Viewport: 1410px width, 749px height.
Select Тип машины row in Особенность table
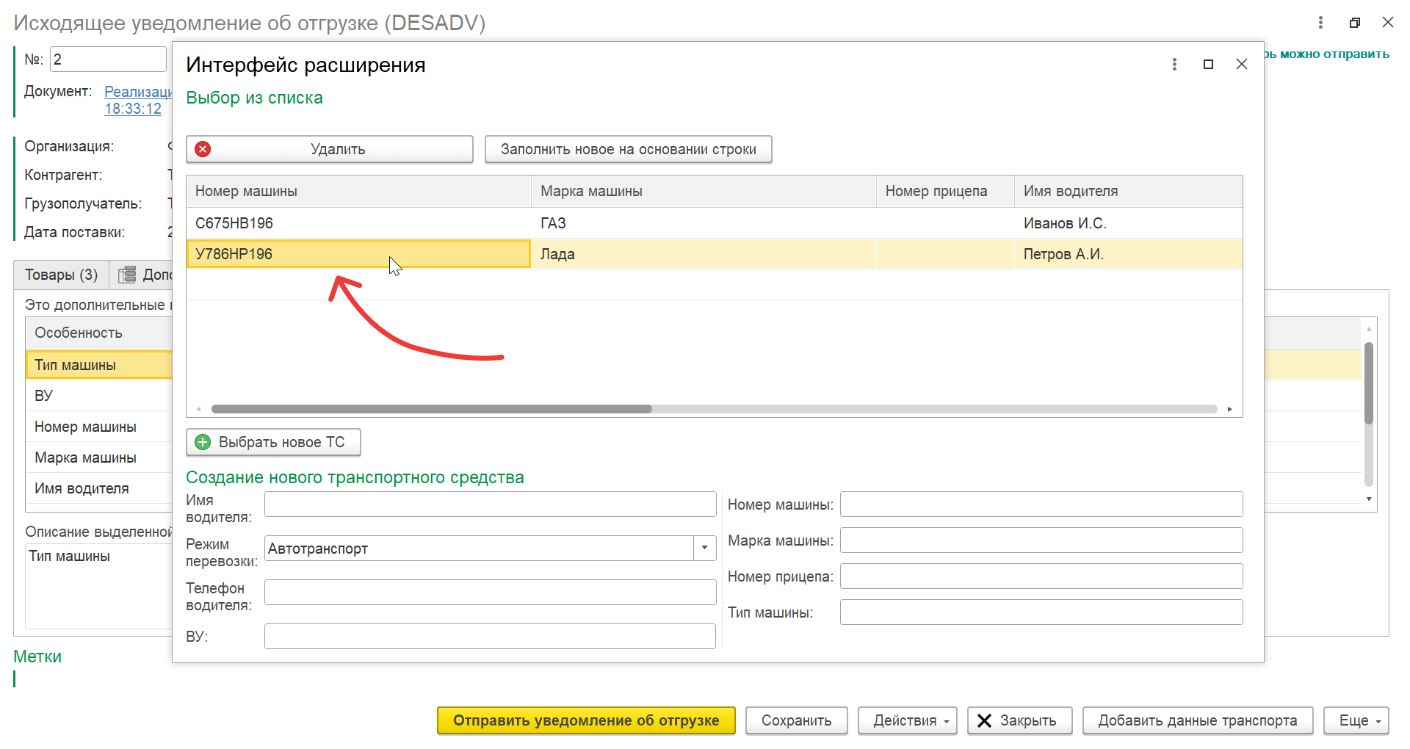click(99, 365)
